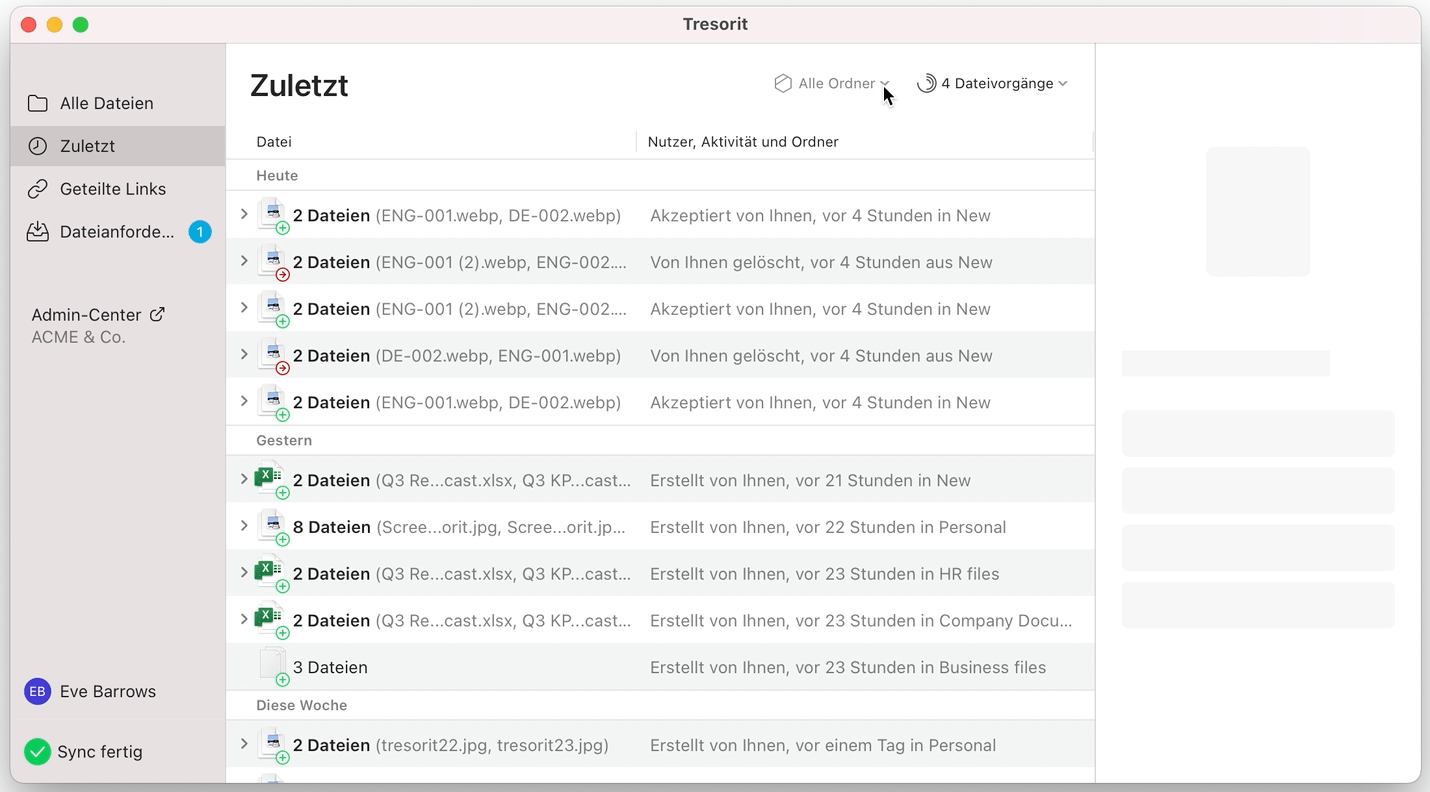The height and width of the screenshot is (792, 1430).
Task: Click 'Erstellt von Ihnen, vor 22 Stunden in Personal'
Action: [828, 527]
